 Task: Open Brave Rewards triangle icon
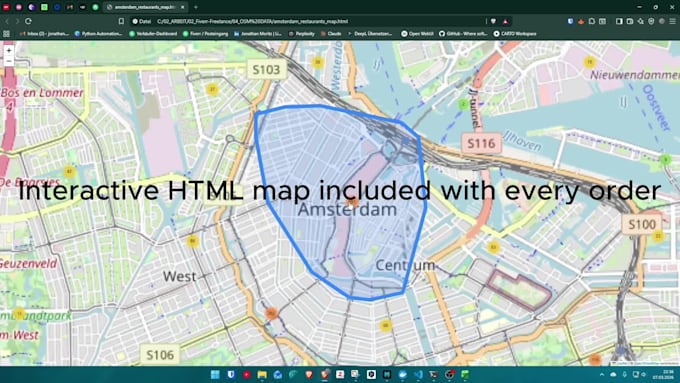click(505, 21)
